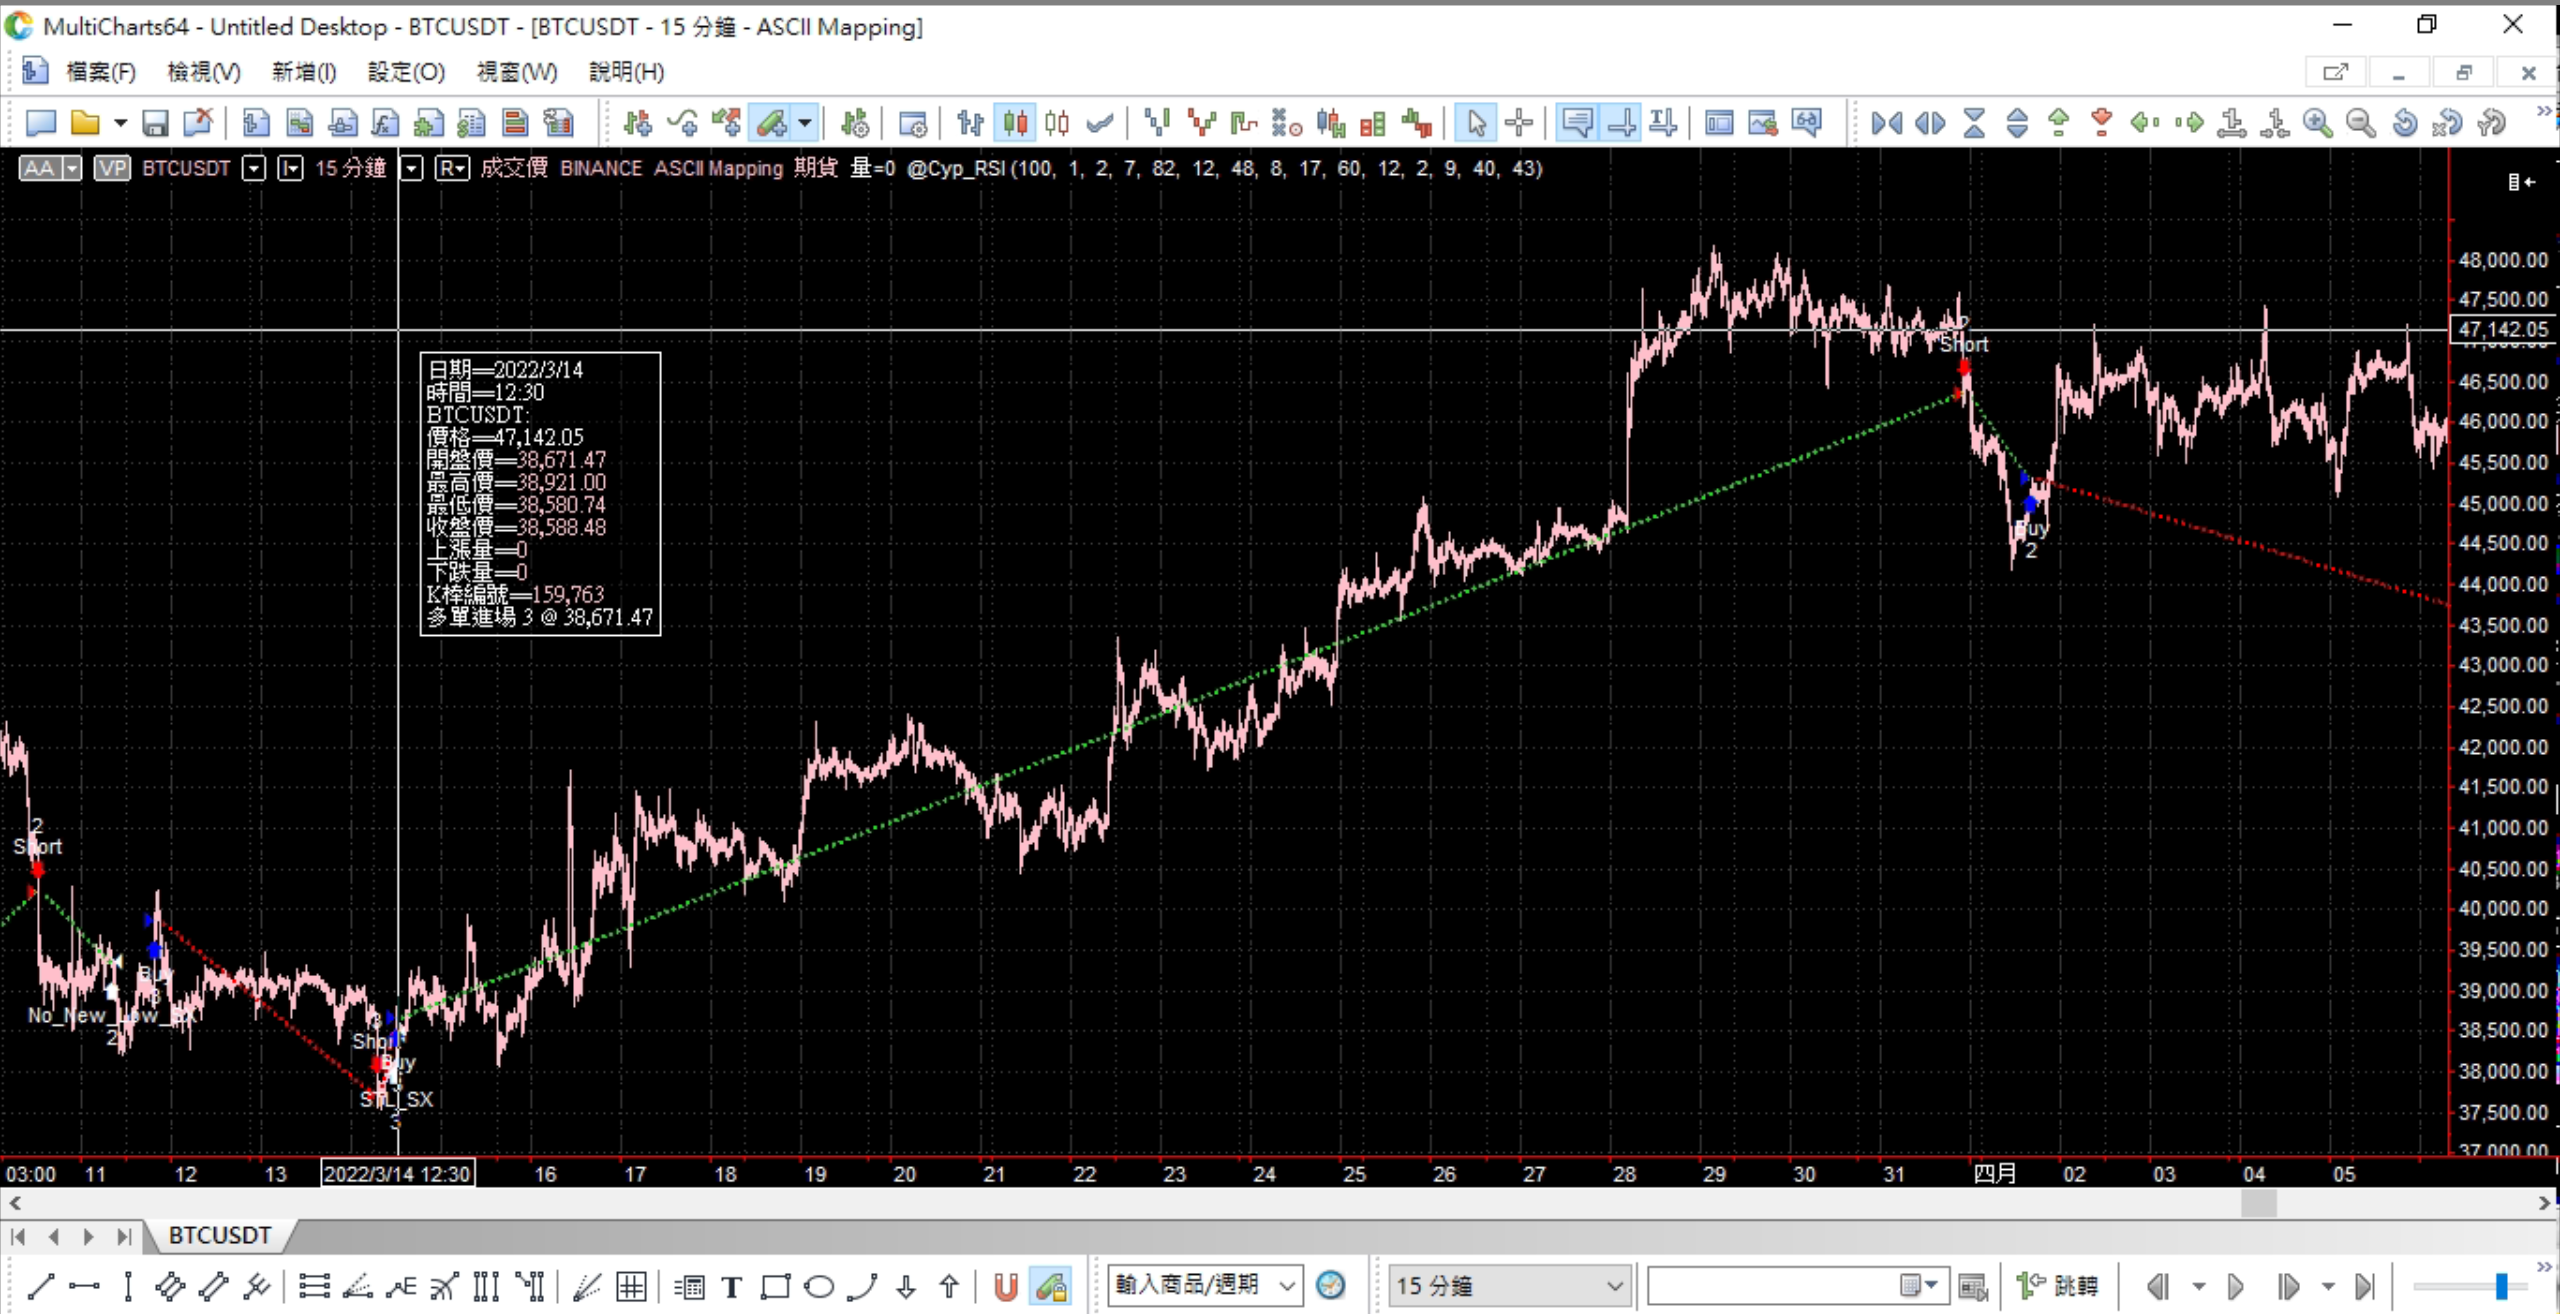This screenshot has height=1314, width=2560.
Task: Select the ellipse drawing tool
Action: [x=819, y=1286]
